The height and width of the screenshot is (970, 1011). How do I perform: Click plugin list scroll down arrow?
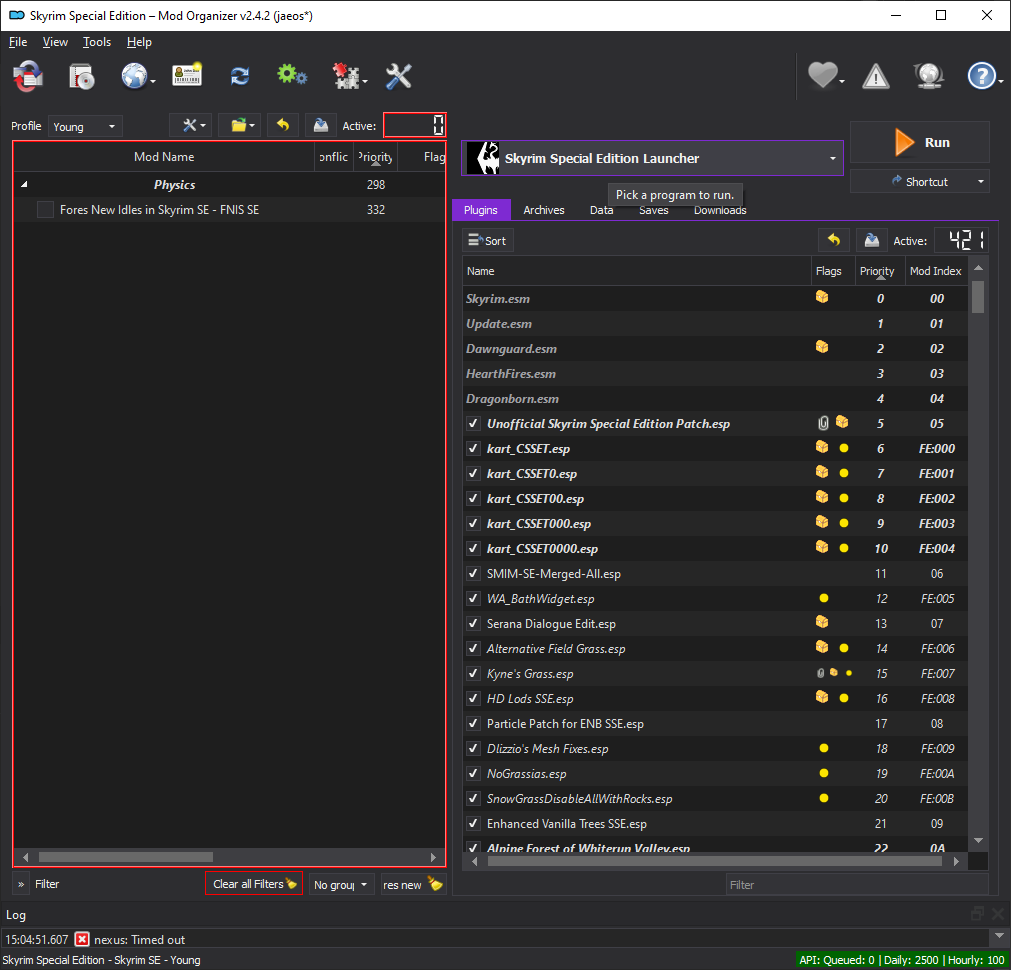pos(978,840)
